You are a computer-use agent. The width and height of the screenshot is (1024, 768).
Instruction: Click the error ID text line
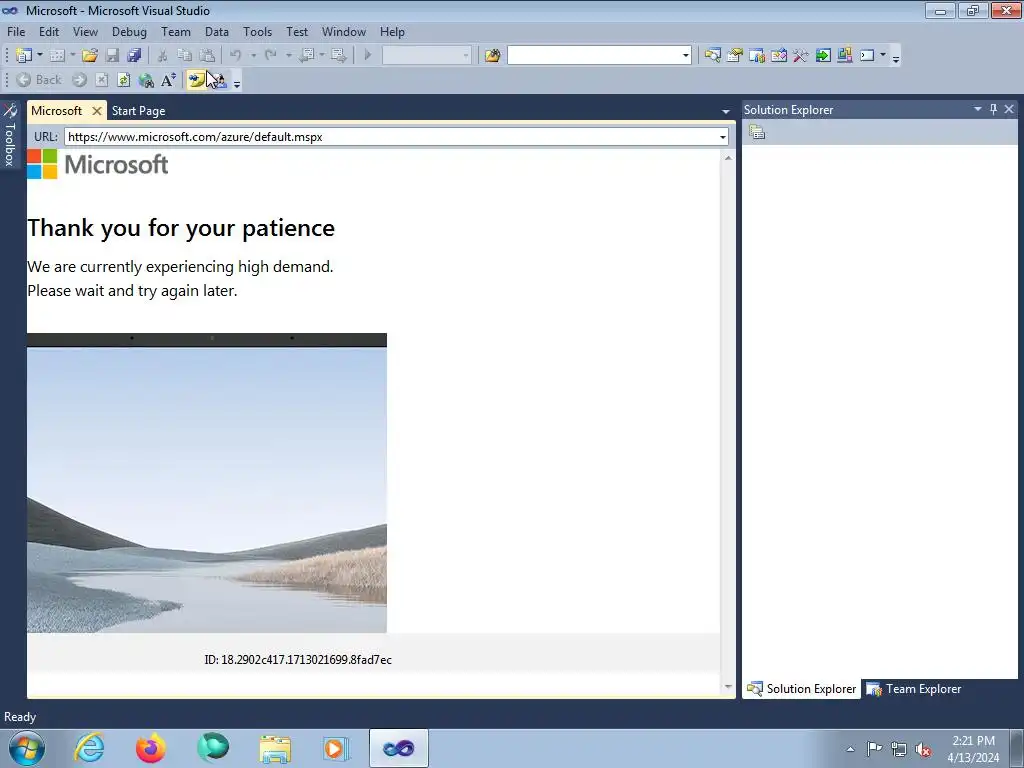(x=298, y=660)
